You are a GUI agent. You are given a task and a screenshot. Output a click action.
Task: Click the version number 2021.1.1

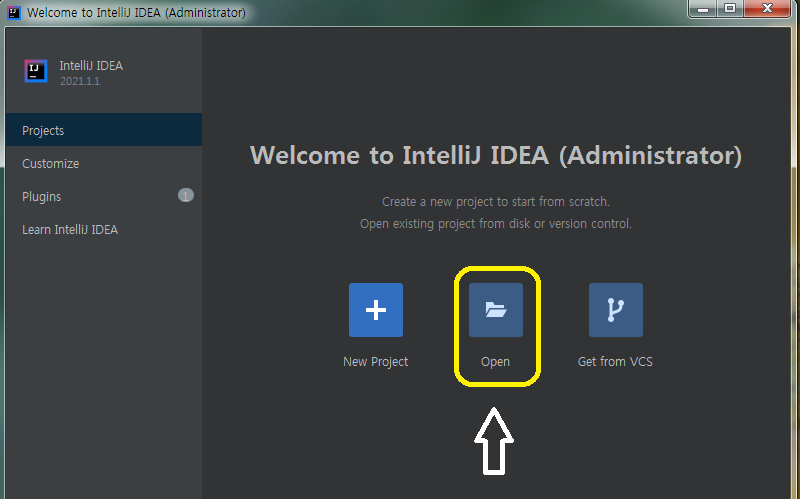coord(80,81)
